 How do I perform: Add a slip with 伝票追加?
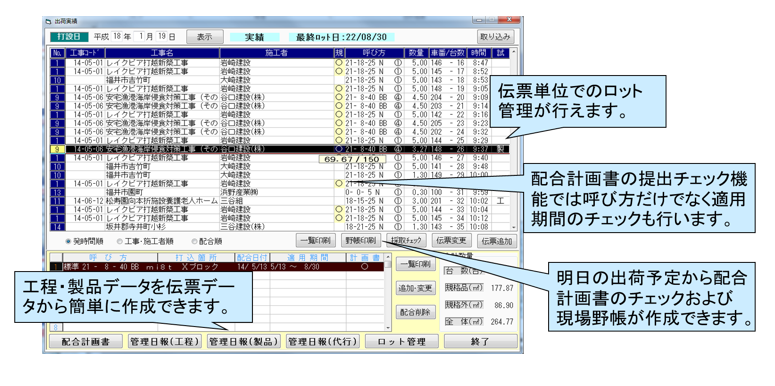pyautogui.click(x=497, y=241)
